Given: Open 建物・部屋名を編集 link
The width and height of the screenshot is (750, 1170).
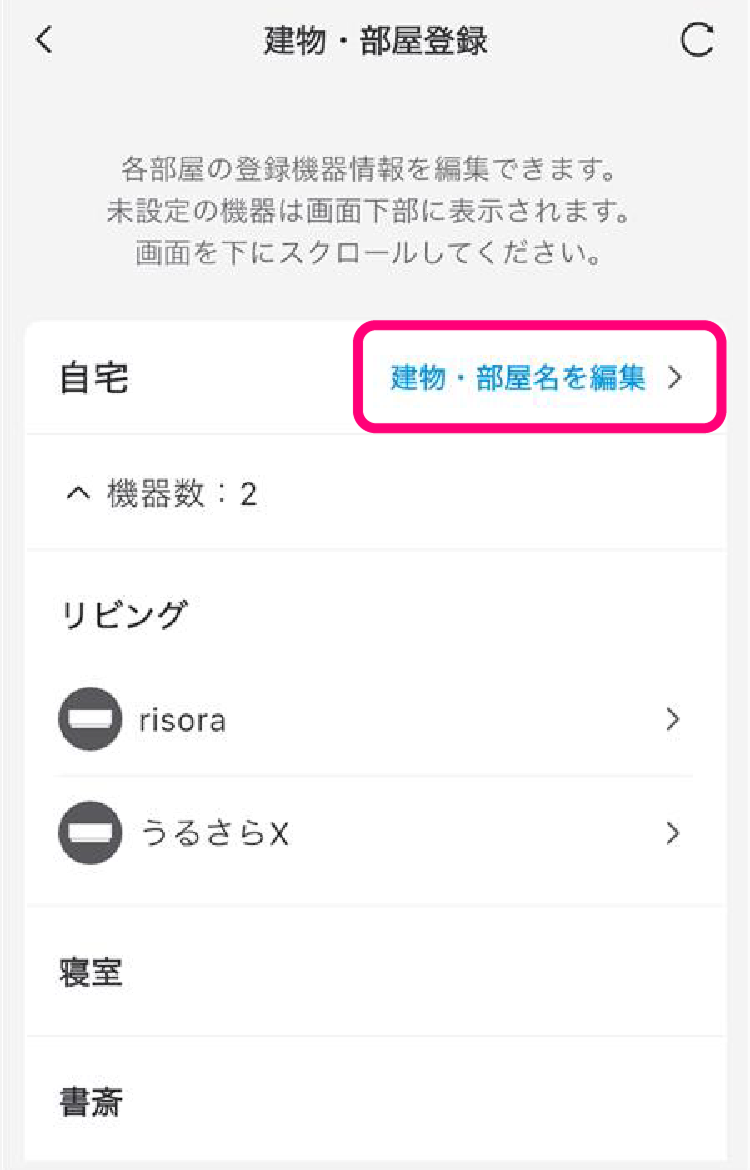Looking at the screenshot, I should [x=518, y=378].
